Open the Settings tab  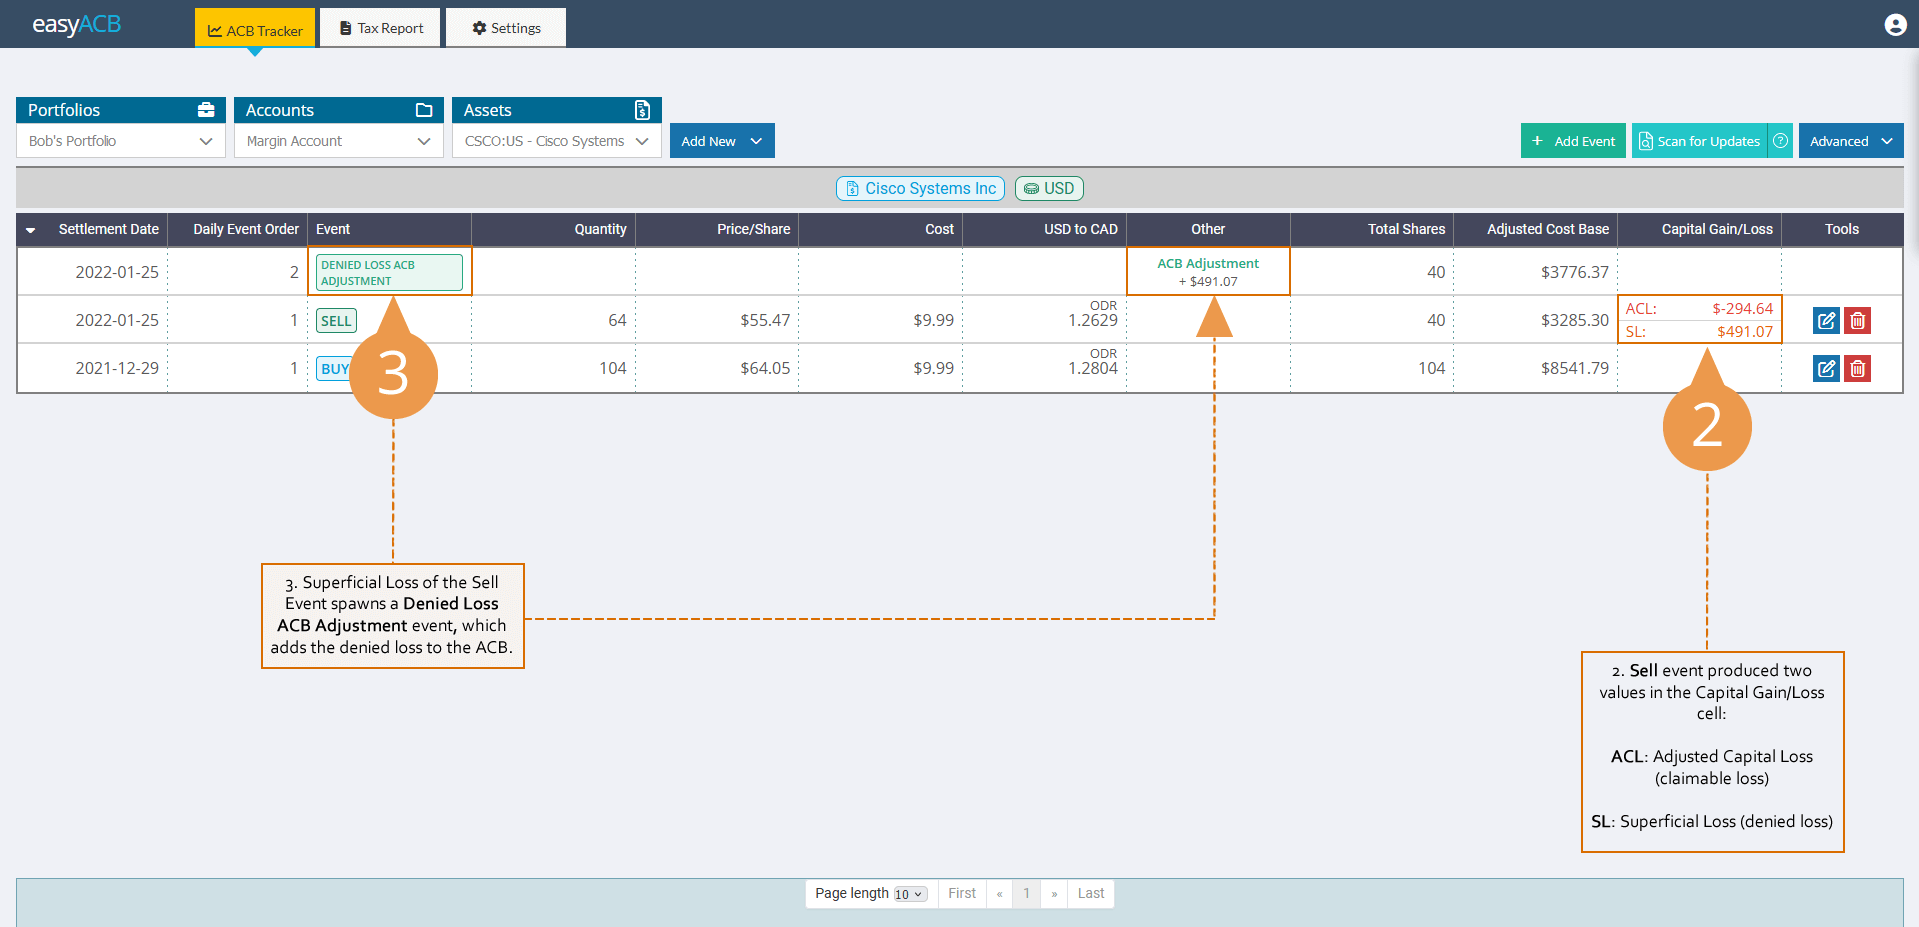(x=505, y=27)
